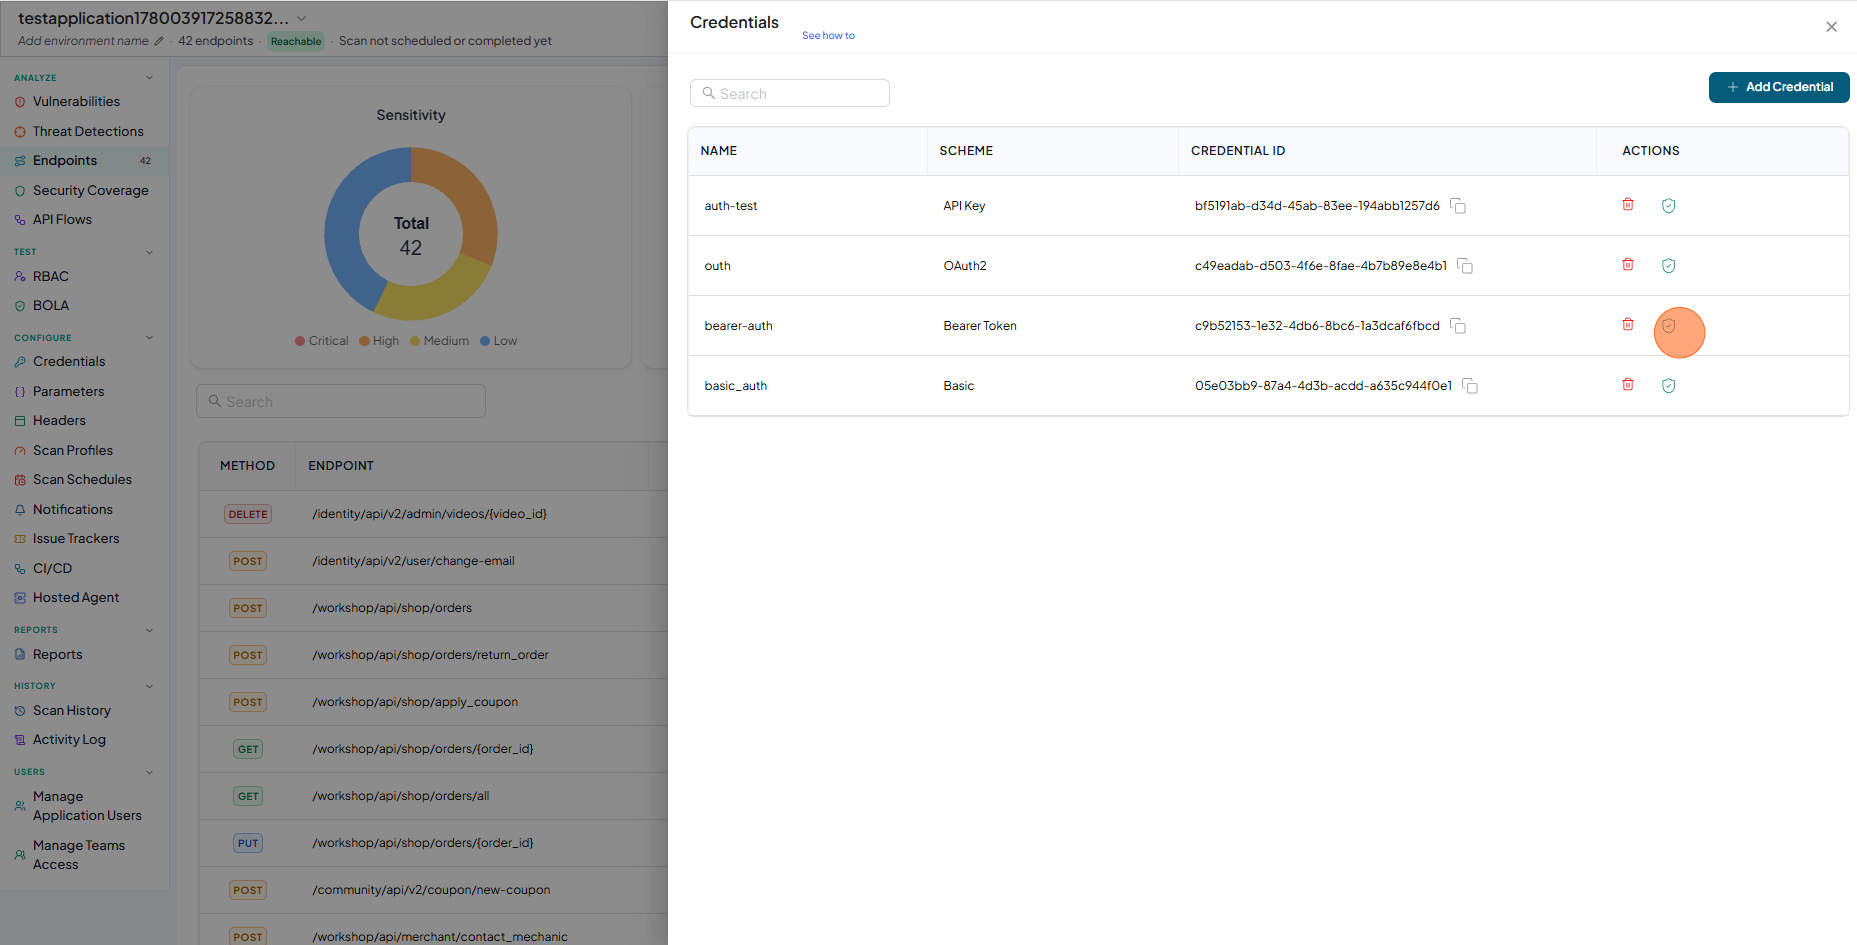
Task: Click the Critical legend swatch
Action: [x=300, y=341]
